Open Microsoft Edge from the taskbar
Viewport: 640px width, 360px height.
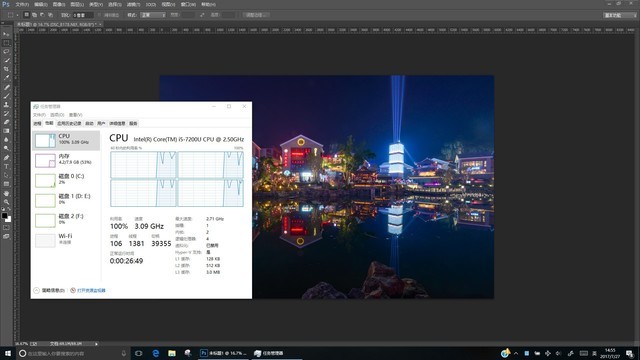[x=156, y=353]
